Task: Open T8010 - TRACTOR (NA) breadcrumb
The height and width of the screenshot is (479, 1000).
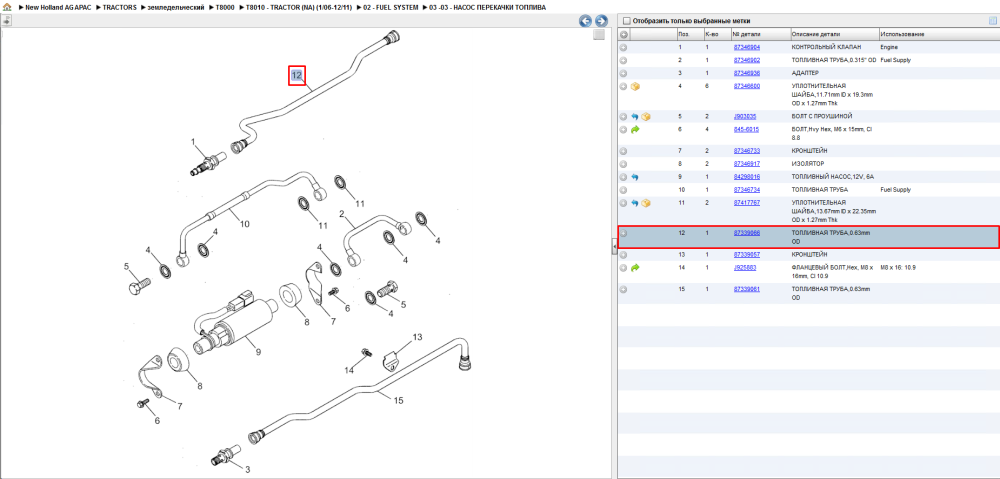Action: [299, 7]
